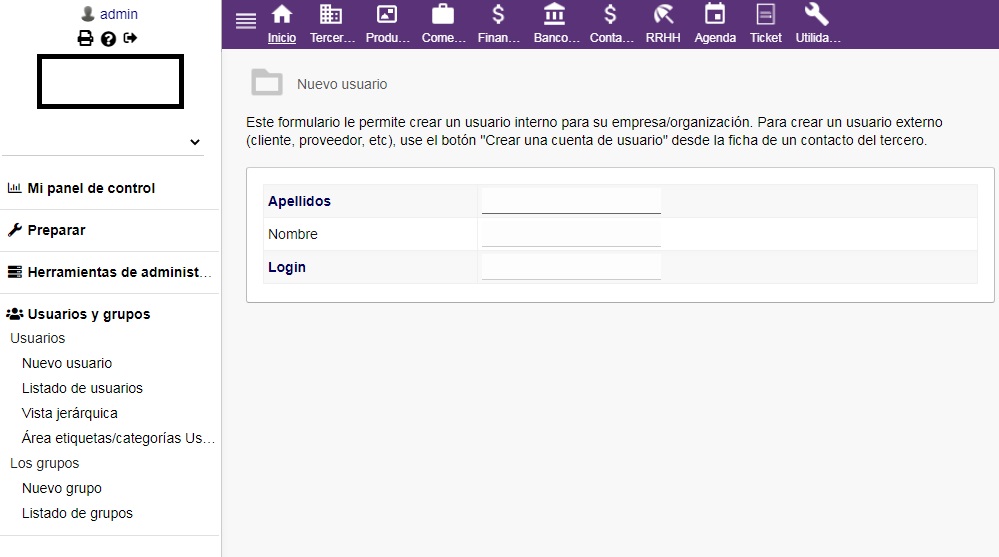
Task: Open Nuevo usuario in the sidebar
Action: [x=67, y=363]
